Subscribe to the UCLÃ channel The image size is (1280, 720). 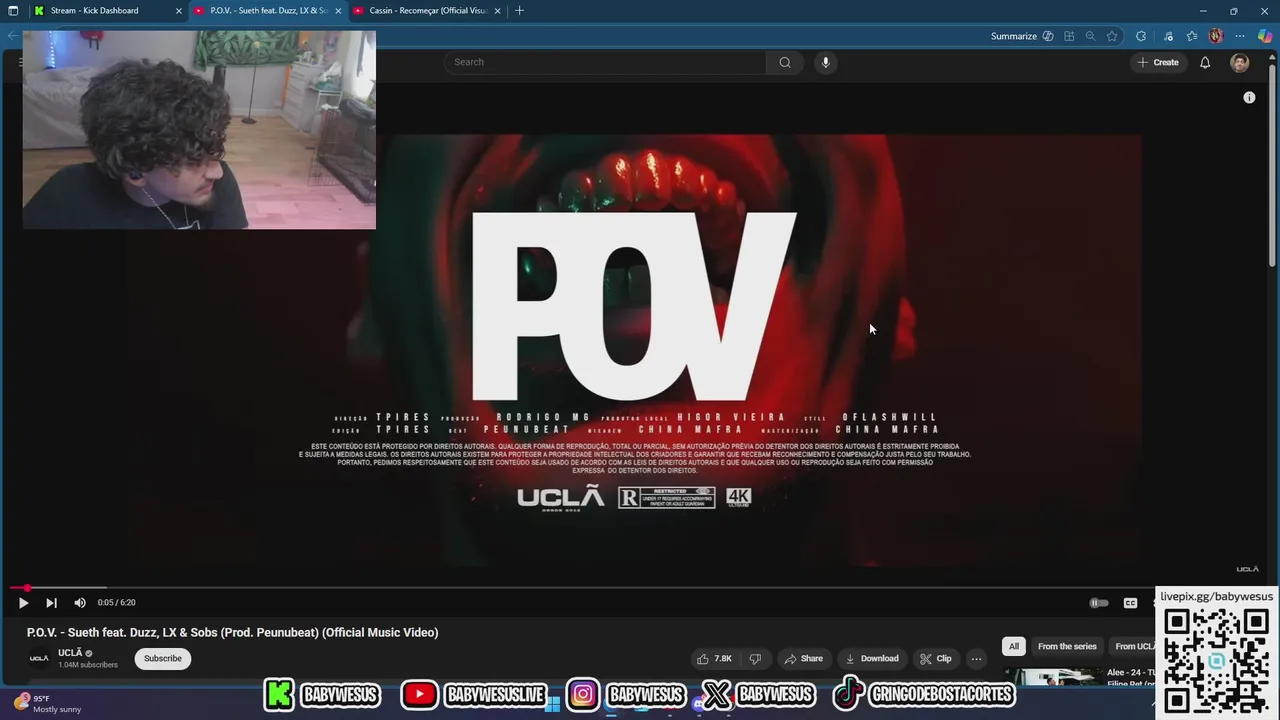(x=163, y=659)
